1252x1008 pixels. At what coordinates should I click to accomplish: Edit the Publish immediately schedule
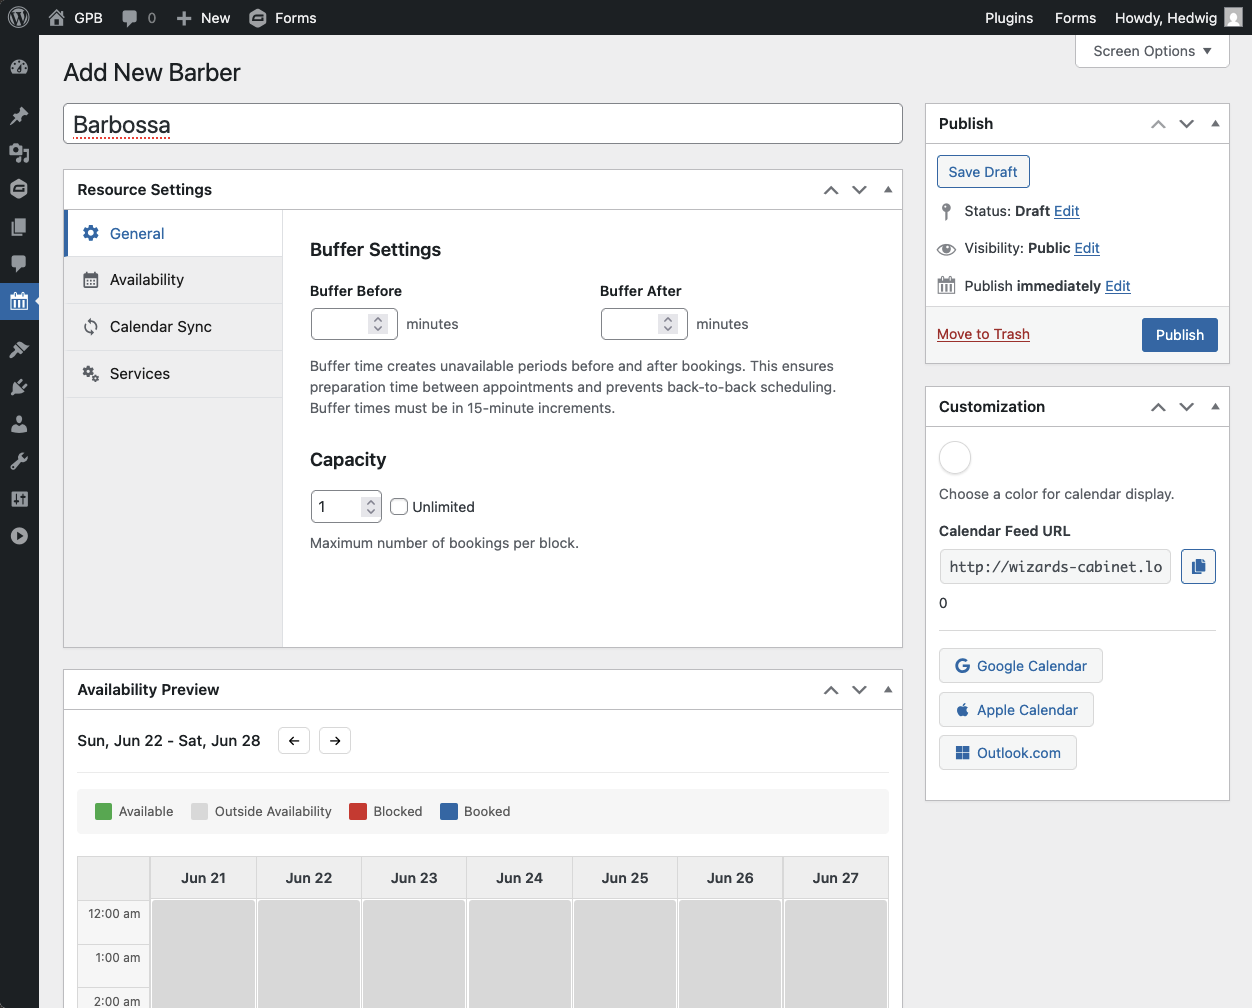tap(1118, 286)
